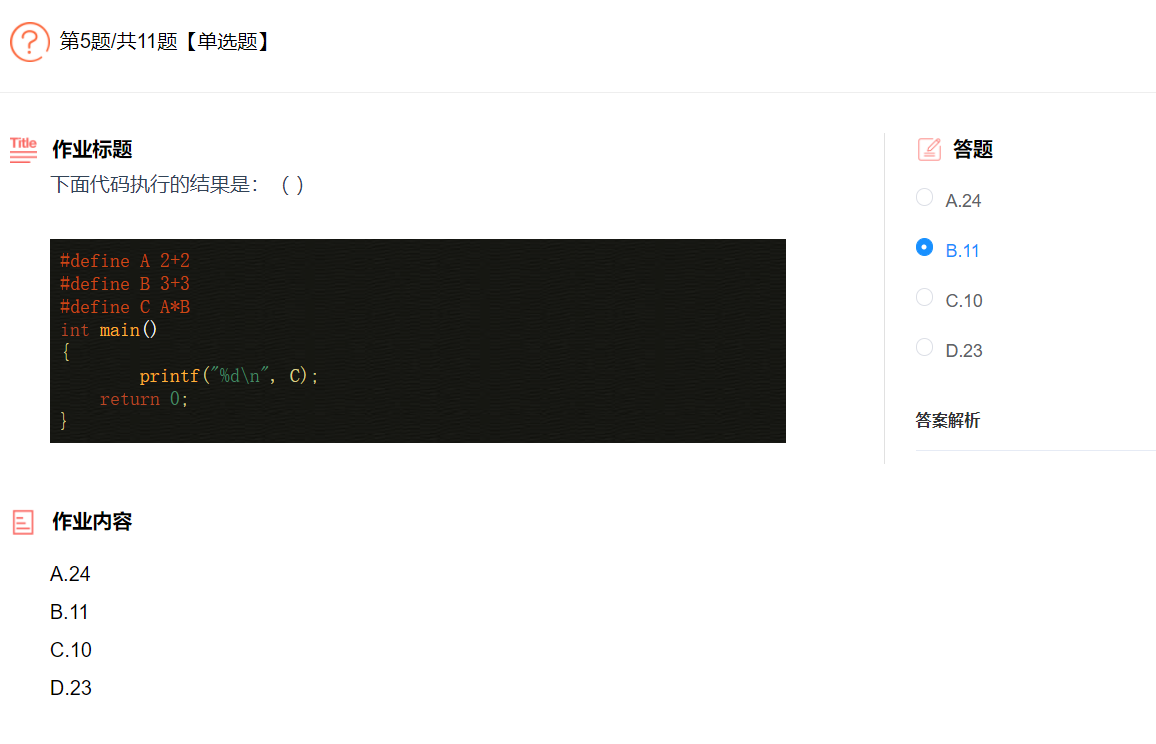This screenshot has width=1156, height=744.
Task: Click the 答题 heading
Action: (972, 150)
